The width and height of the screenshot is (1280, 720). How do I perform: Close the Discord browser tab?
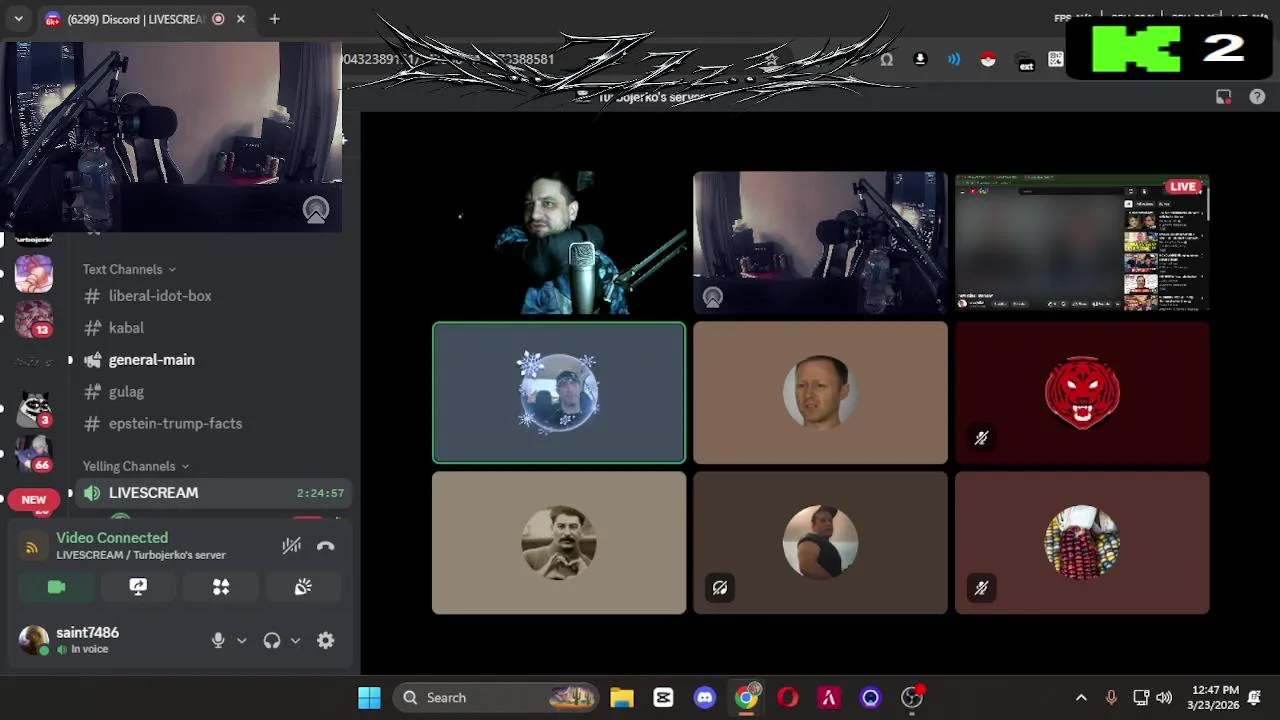coord(241,19)
